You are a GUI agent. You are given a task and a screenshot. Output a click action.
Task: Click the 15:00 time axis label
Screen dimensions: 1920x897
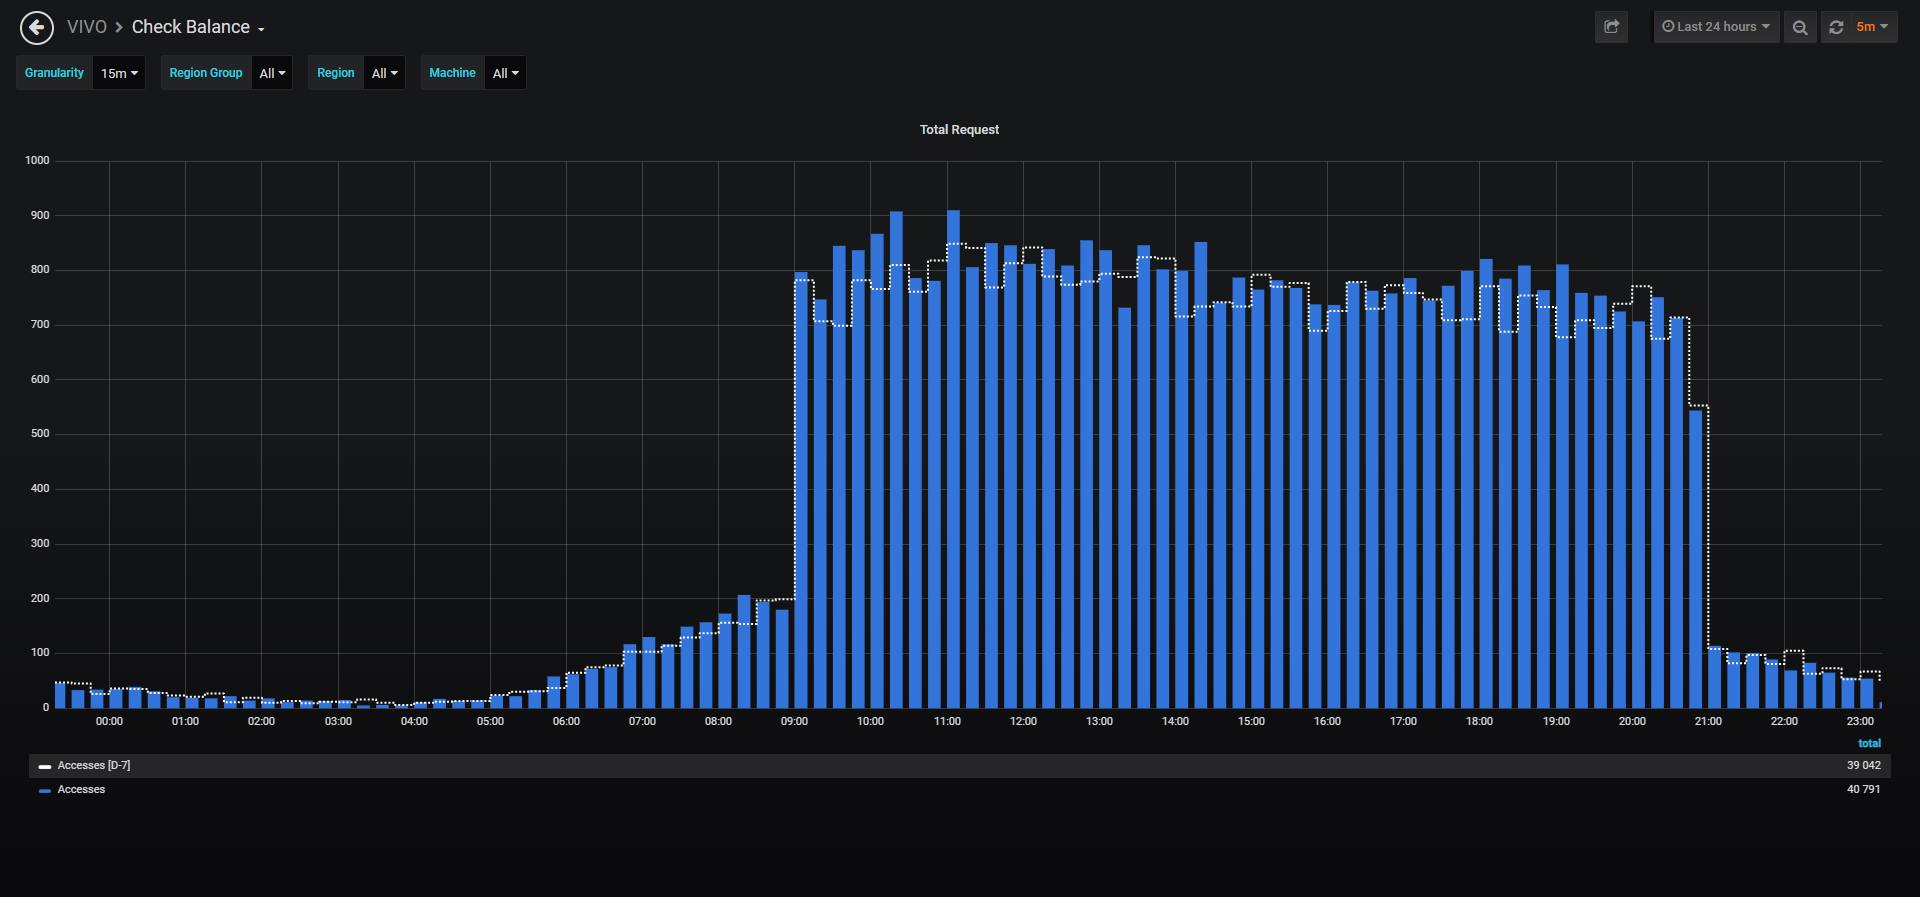coord(1251,722)
